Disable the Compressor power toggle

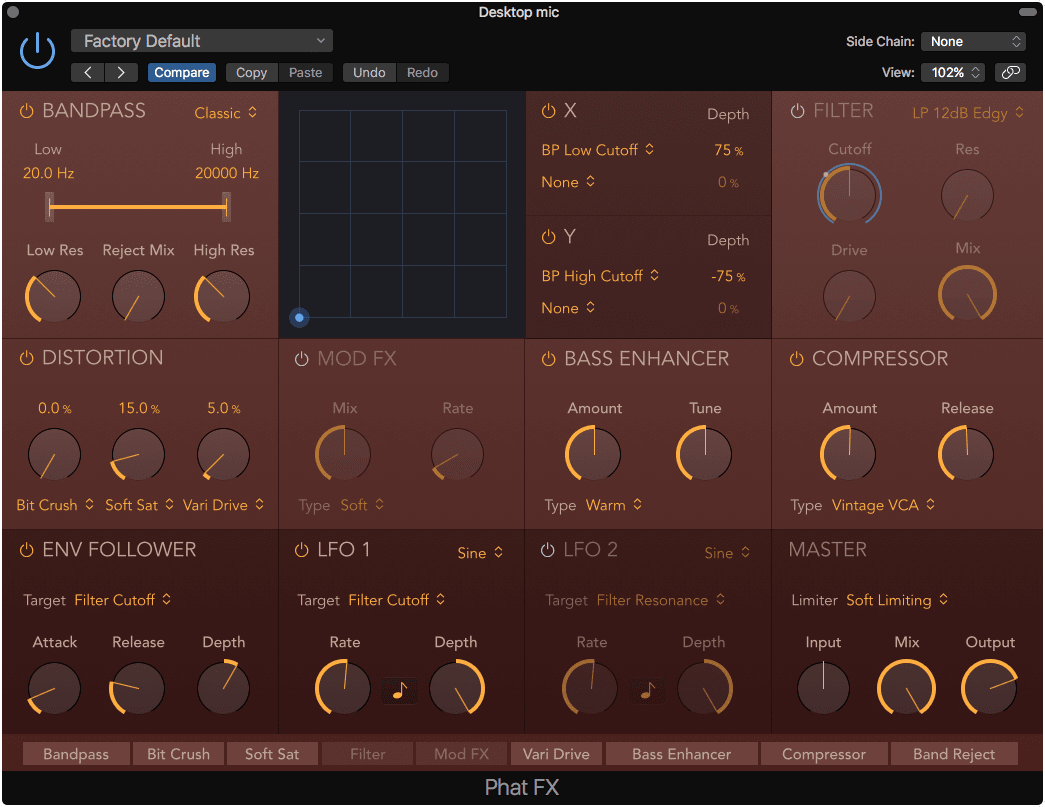tap(797, 359)
